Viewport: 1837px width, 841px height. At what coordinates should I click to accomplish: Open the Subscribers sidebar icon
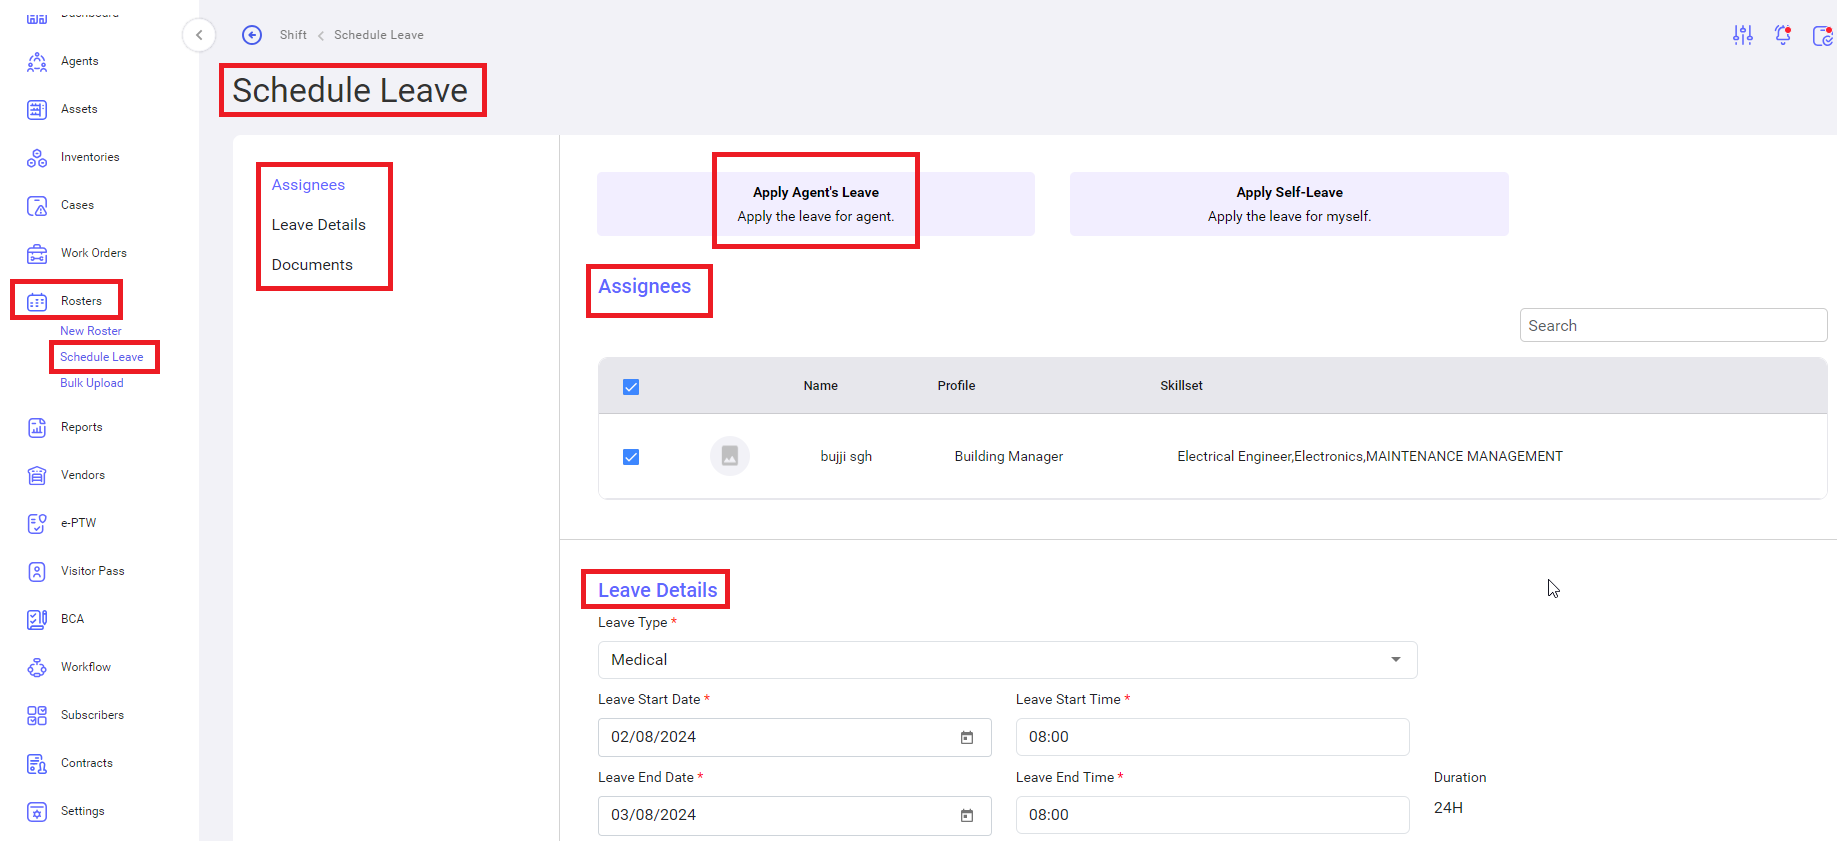37,716
